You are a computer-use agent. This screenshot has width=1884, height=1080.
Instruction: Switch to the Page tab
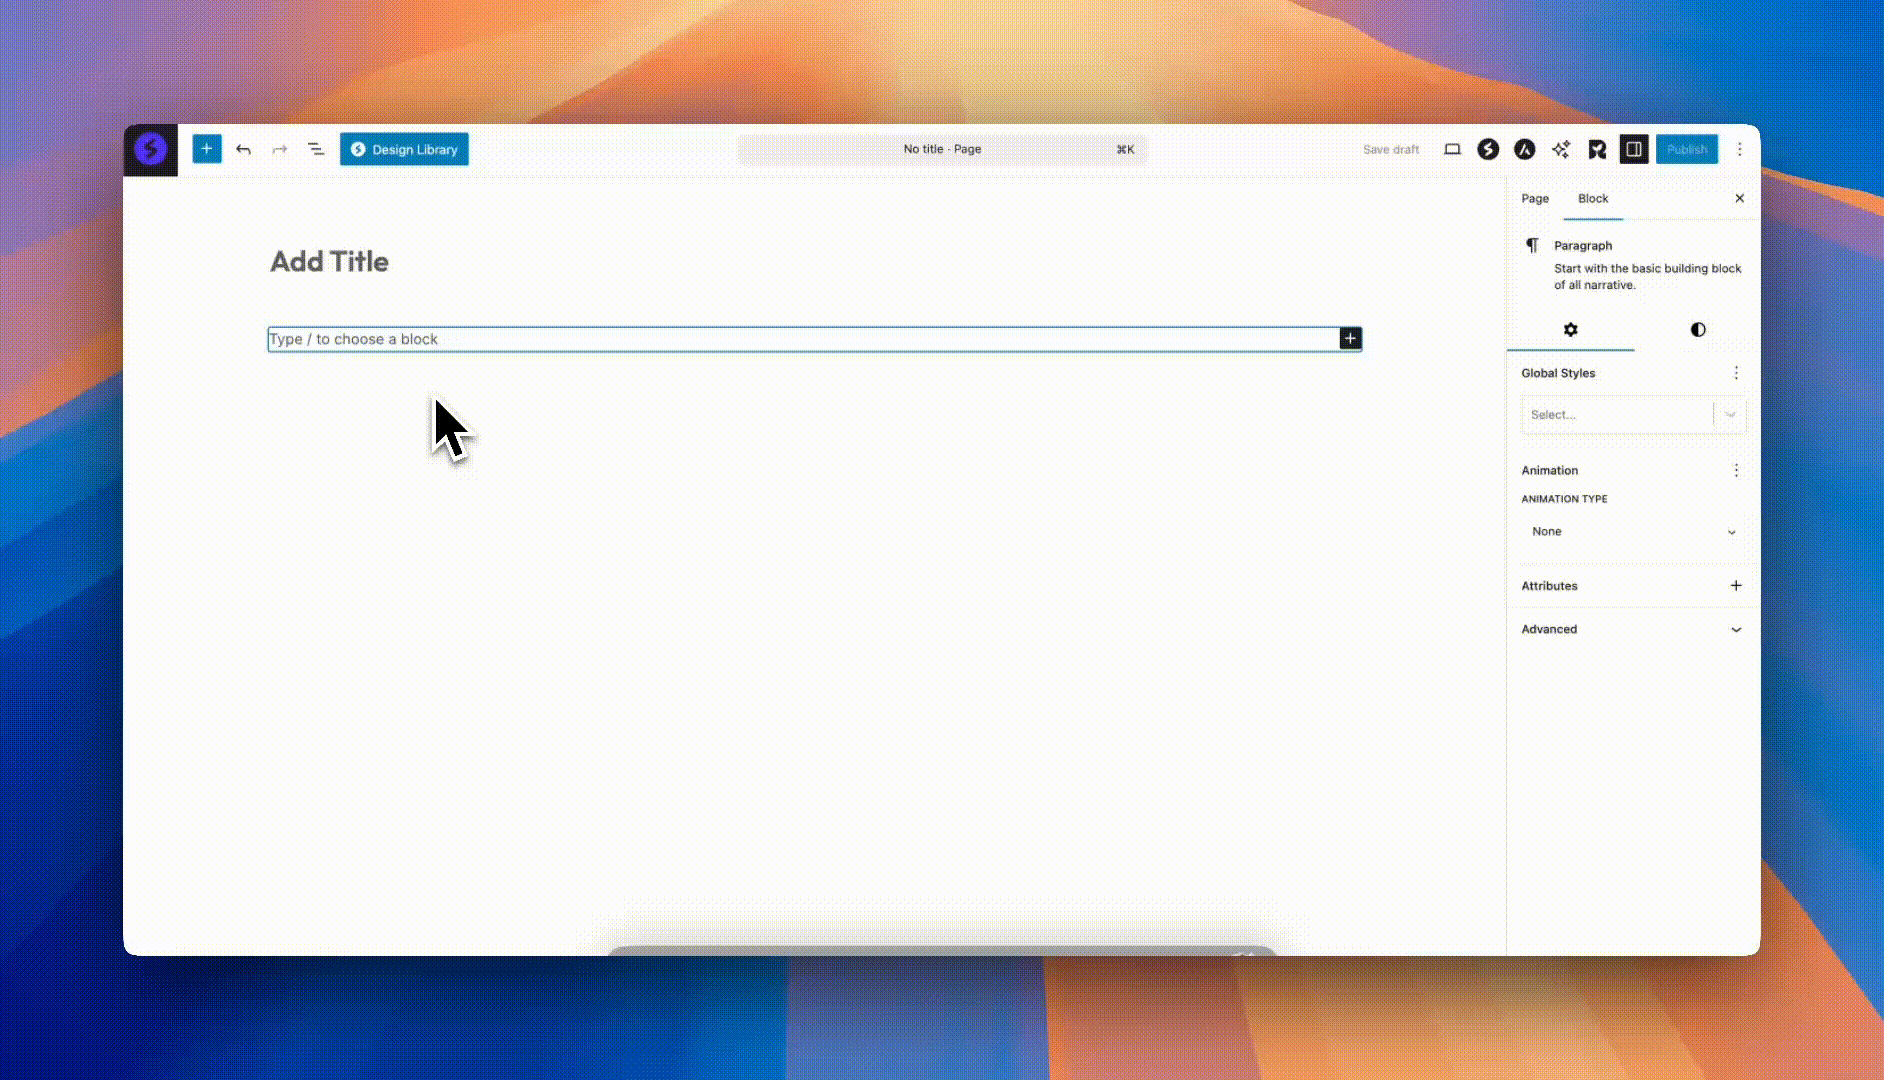click(x=1534, y=198)
